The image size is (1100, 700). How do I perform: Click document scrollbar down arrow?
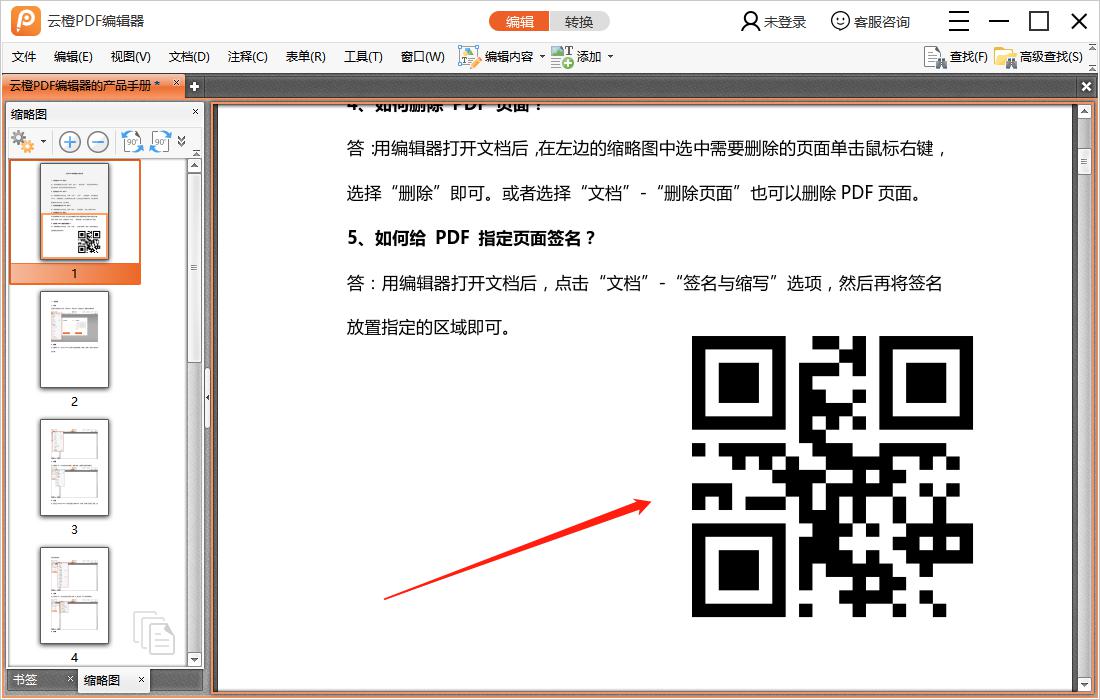pos(1084,685)
